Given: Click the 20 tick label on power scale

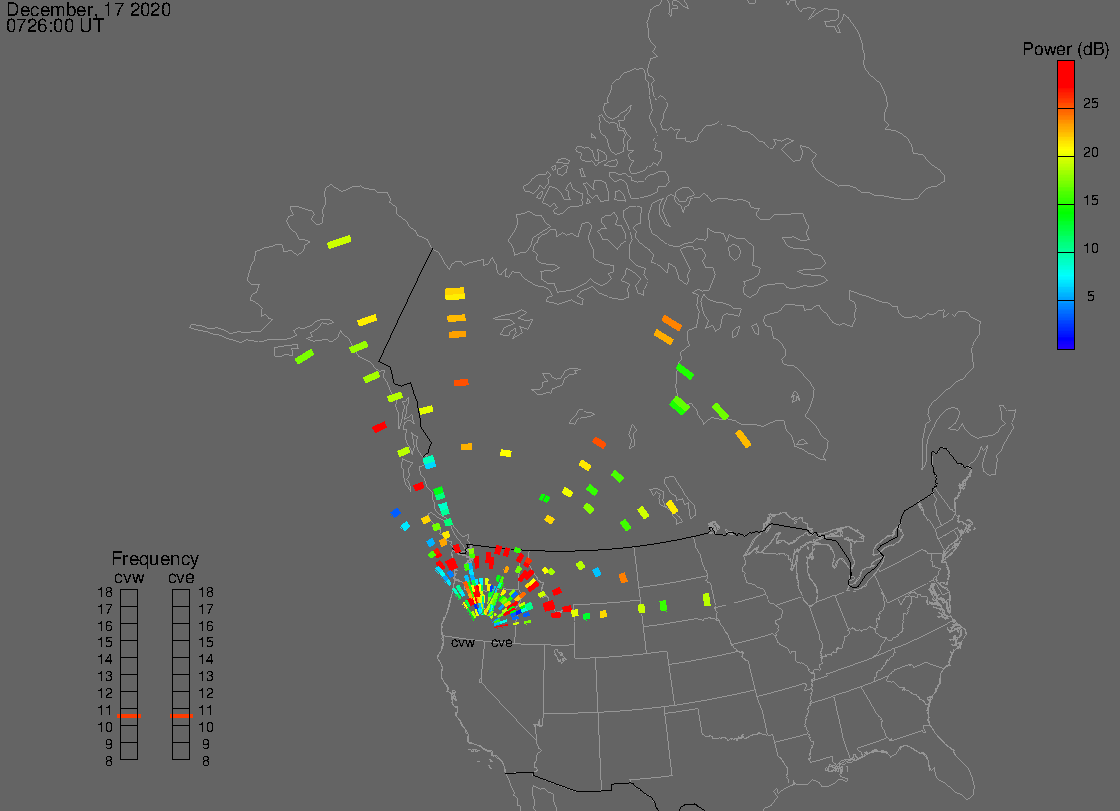Looking at the screenshot, I should (1091, 152).
